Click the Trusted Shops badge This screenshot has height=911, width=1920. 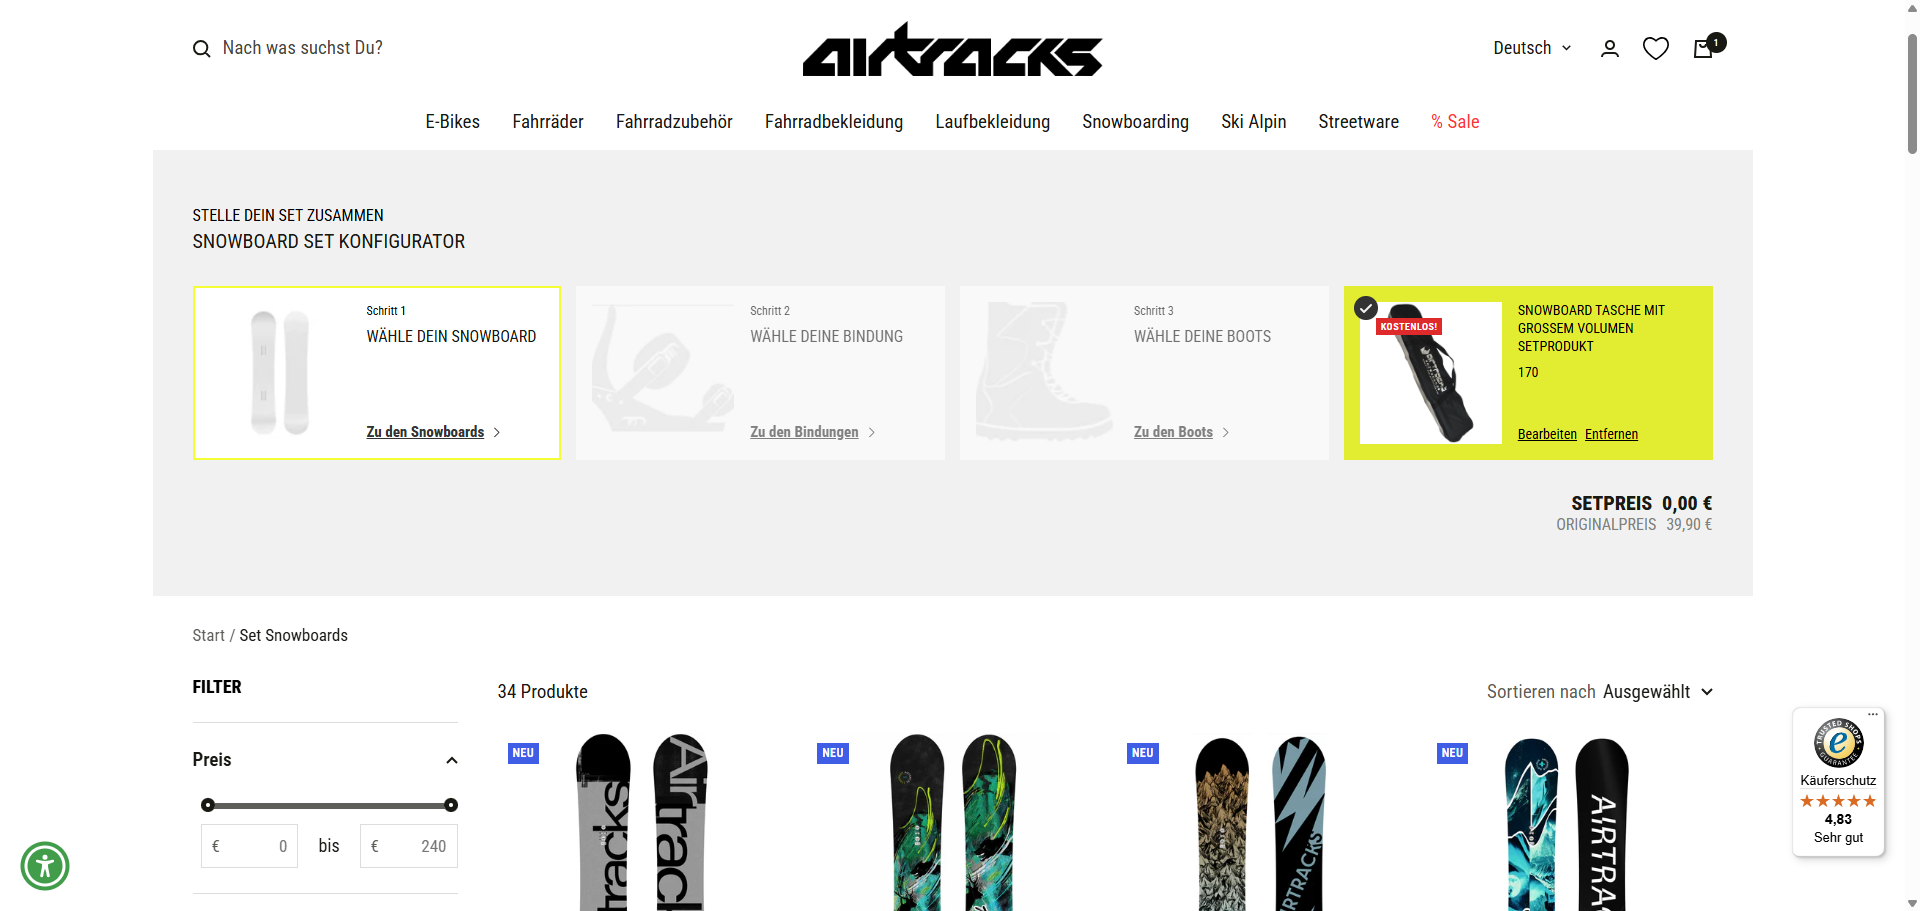coord(1838,781)
